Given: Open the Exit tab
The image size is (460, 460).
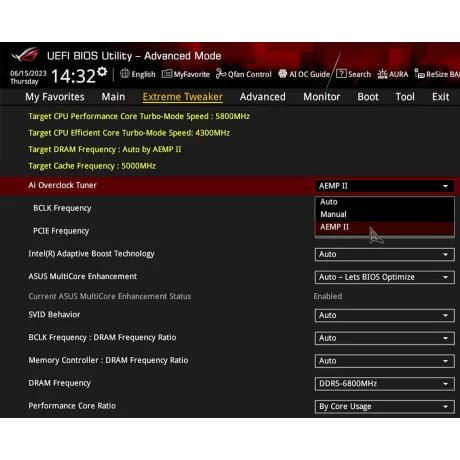Looking at the screenshot, I should click(x=440, y=97).
